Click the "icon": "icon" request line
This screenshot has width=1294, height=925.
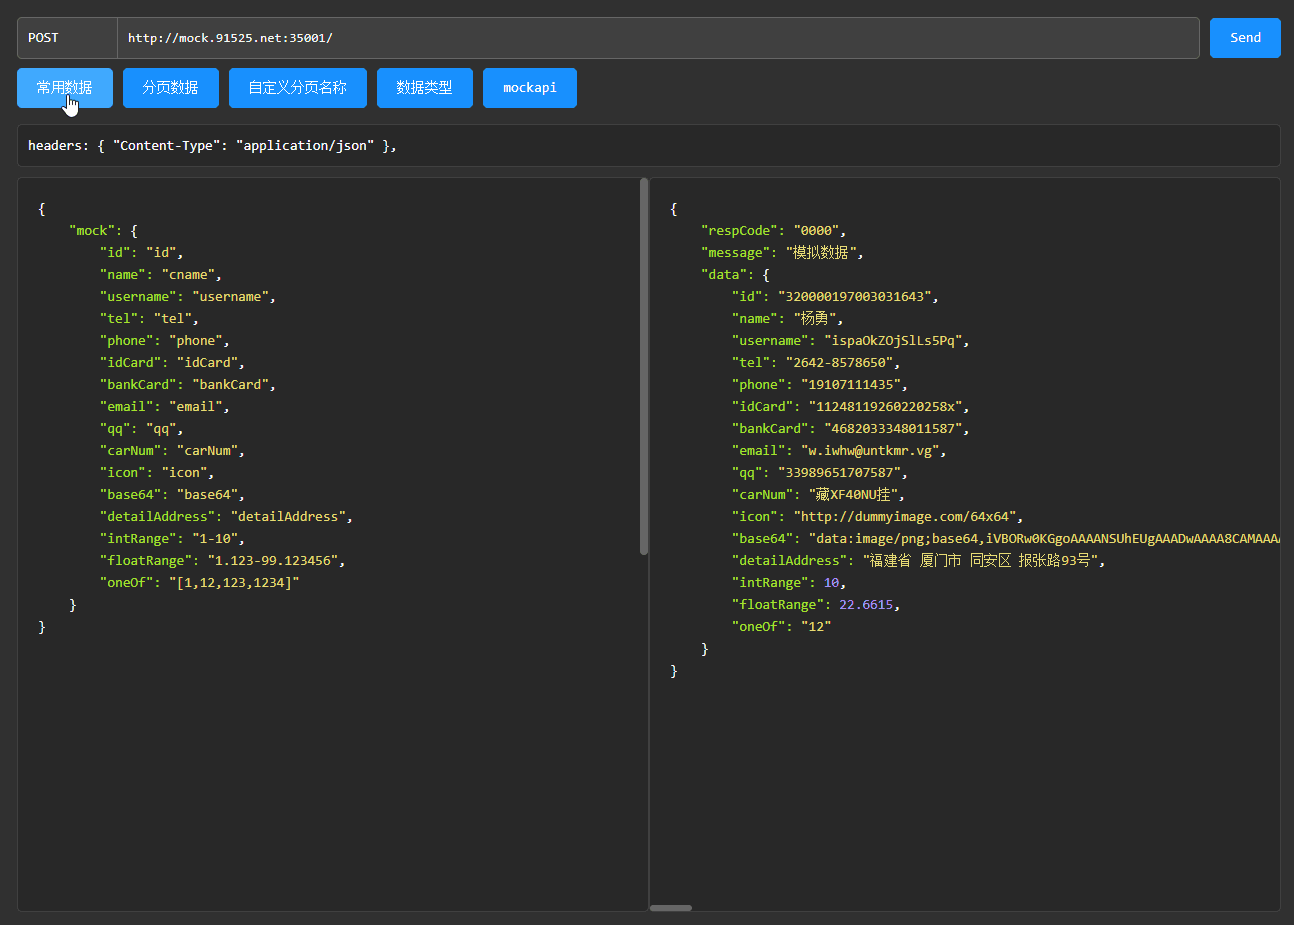[x=157, y=473]
